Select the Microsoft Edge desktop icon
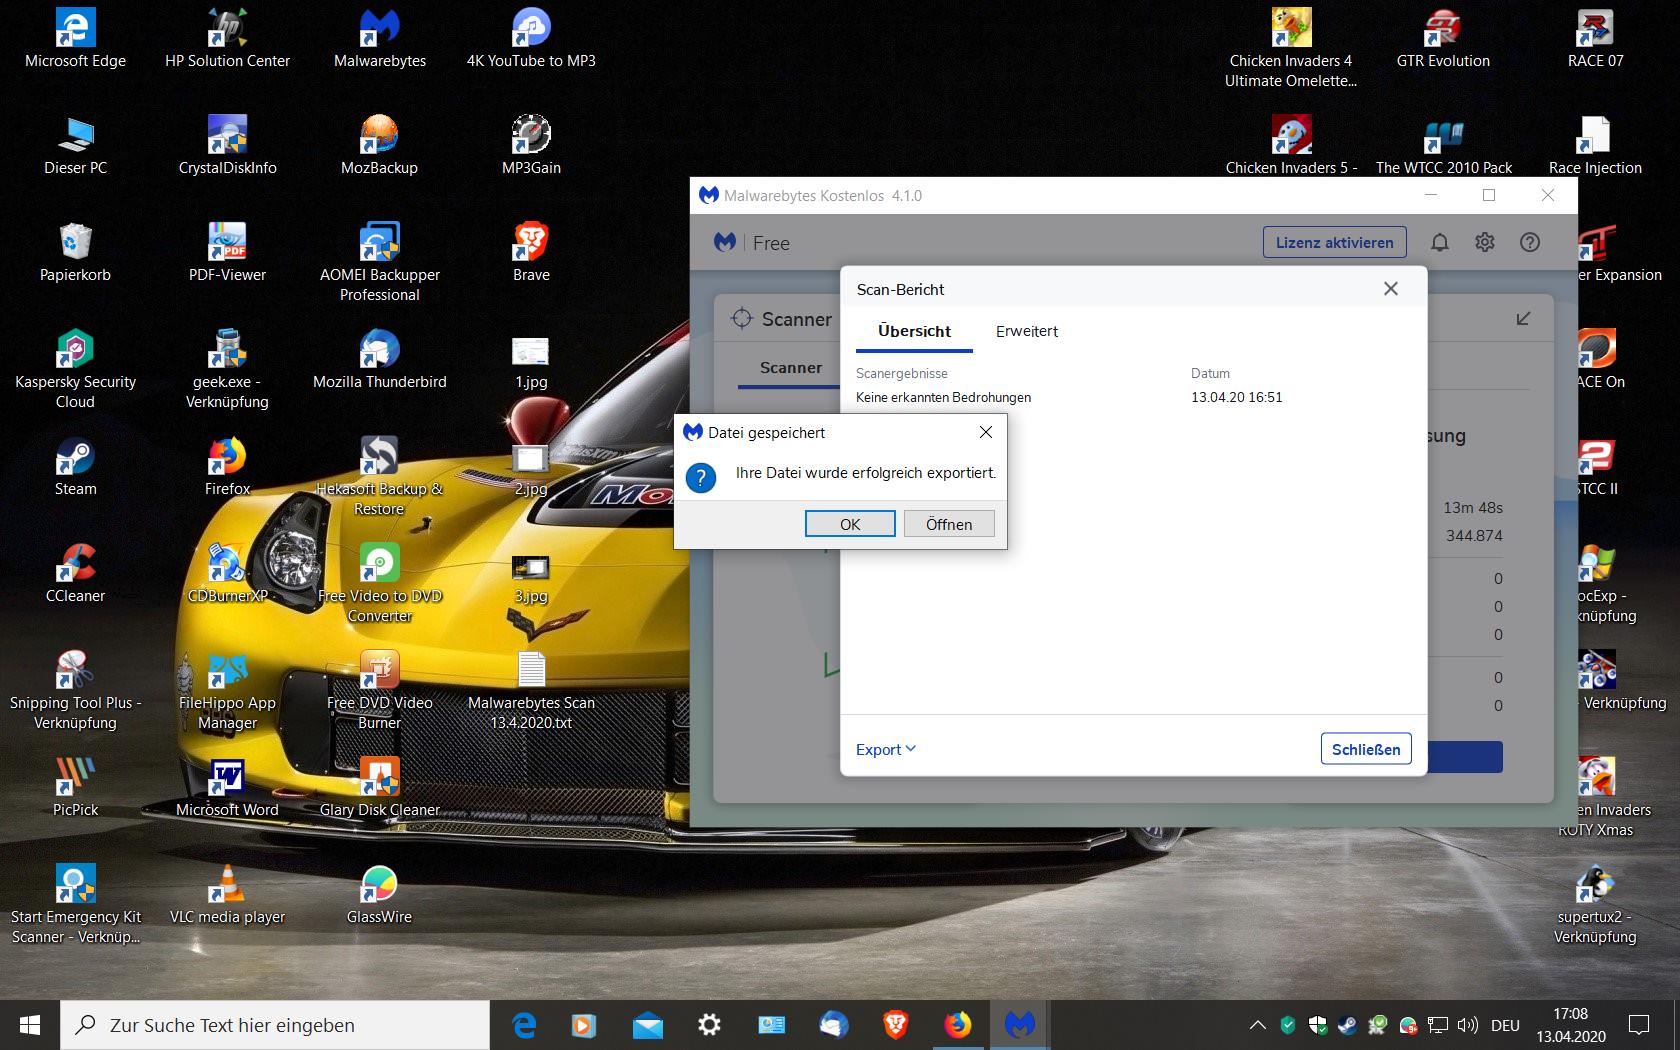Image resolution: width=1680 pixels, height=1050 pixels. [x=75, y=39]
